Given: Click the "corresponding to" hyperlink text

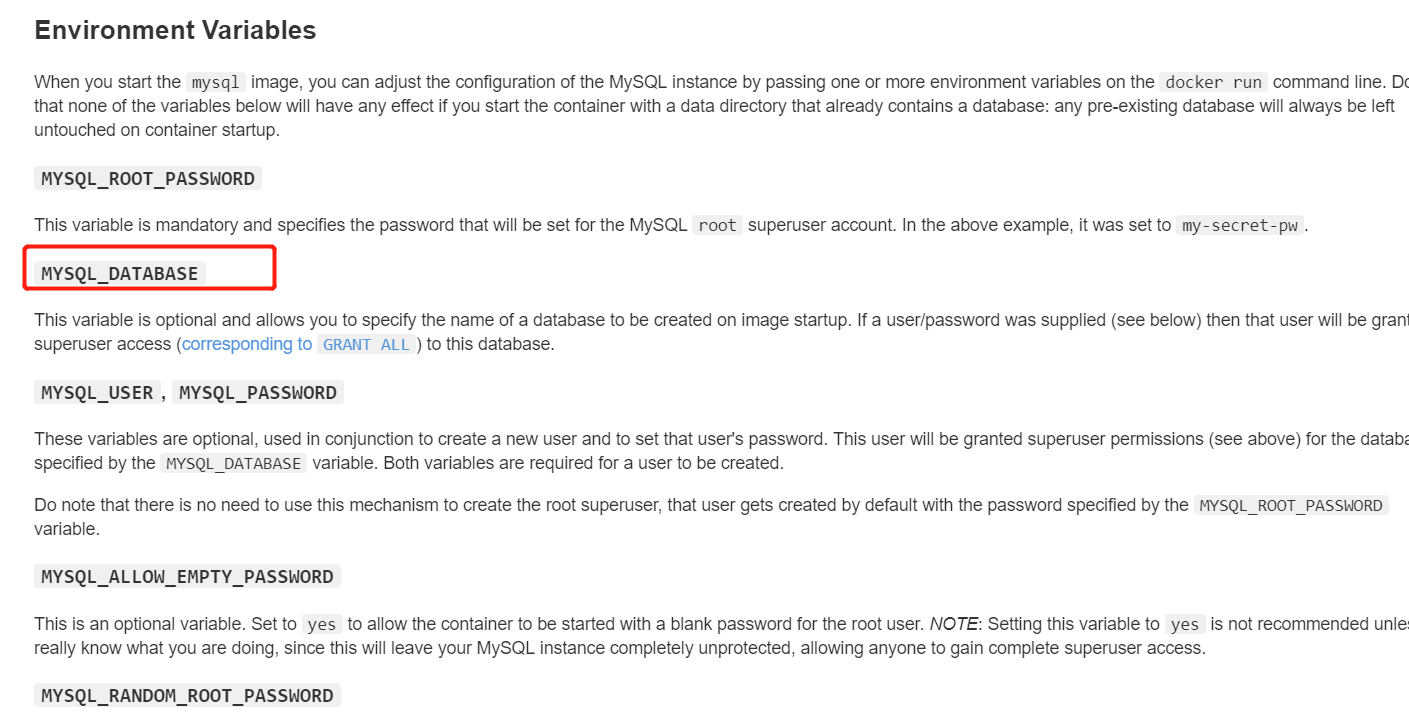Looking at the screenshot, I should [x=246, y=344].
